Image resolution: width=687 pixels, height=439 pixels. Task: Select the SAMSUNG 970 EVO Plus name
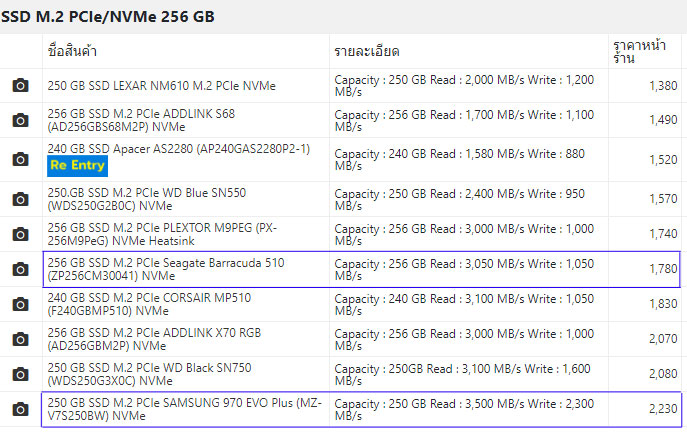pos(184,409)
